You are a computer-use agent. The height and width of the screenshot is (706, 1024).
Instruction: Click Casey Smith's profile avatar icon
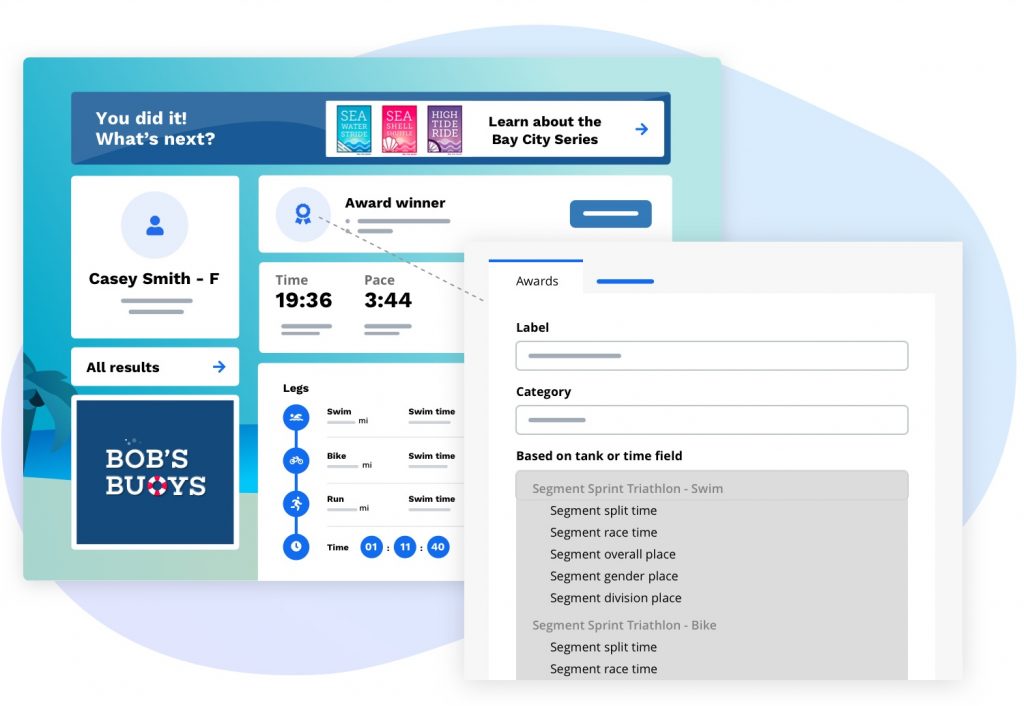tap(155, 226)
